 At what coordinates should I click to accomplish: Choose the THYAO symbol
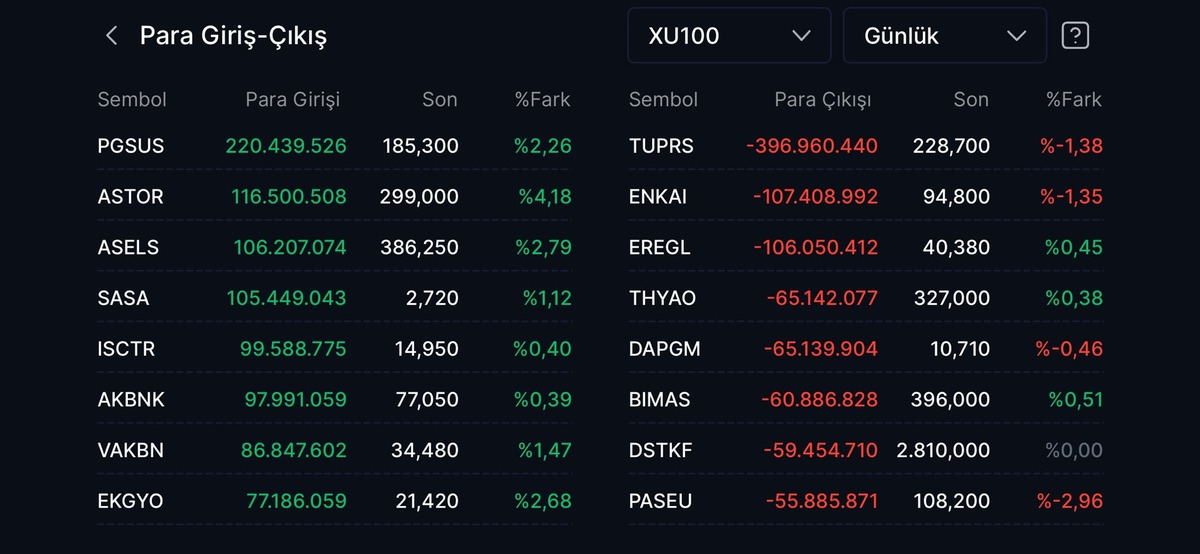pos(662,298)
